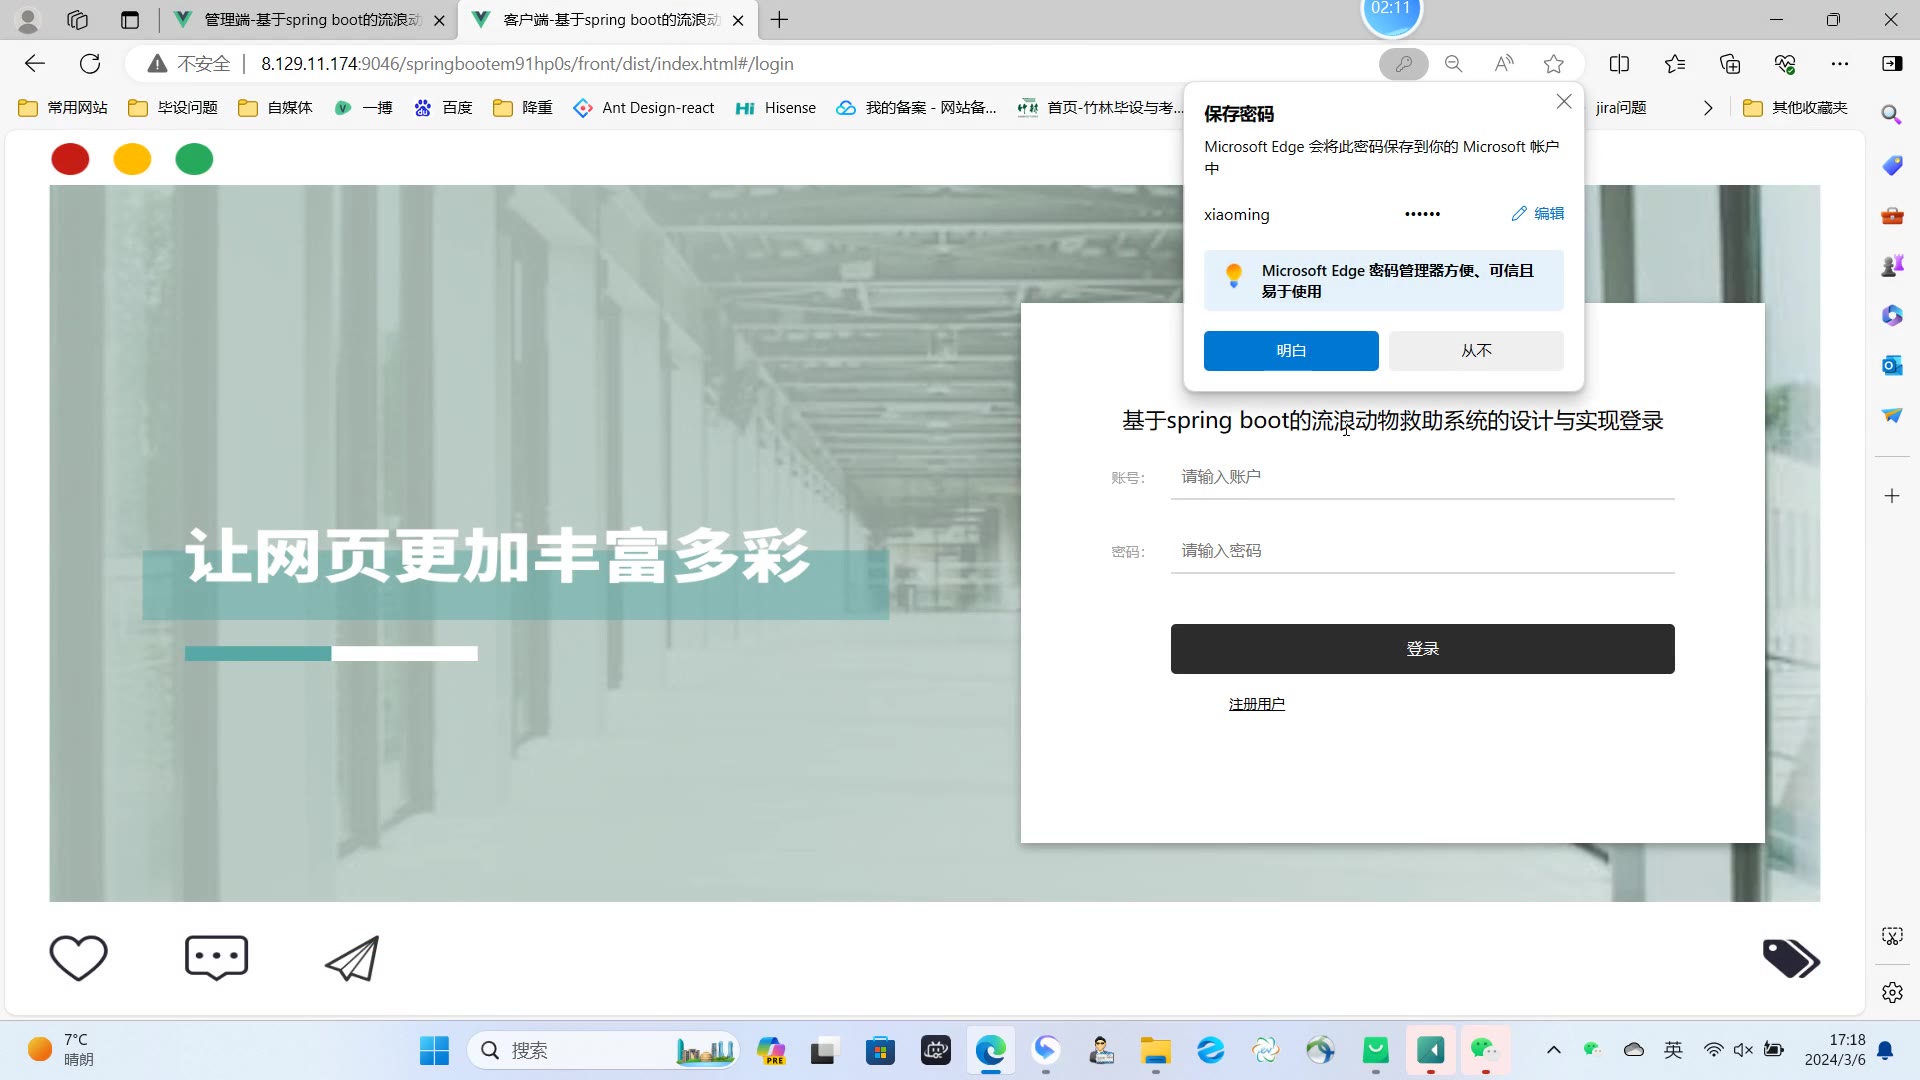1920x1080 pixels.
Task: Click the price tag icon at bottom right
Action: coord(1791,958)
